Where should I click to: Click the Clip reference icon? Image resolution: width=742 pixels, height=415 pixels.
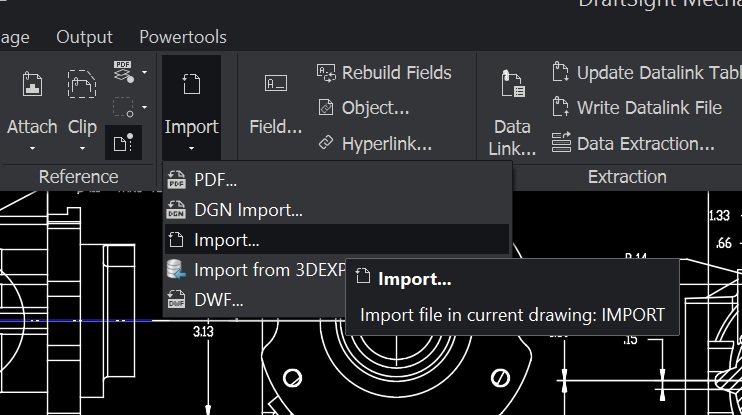[82, 84]
